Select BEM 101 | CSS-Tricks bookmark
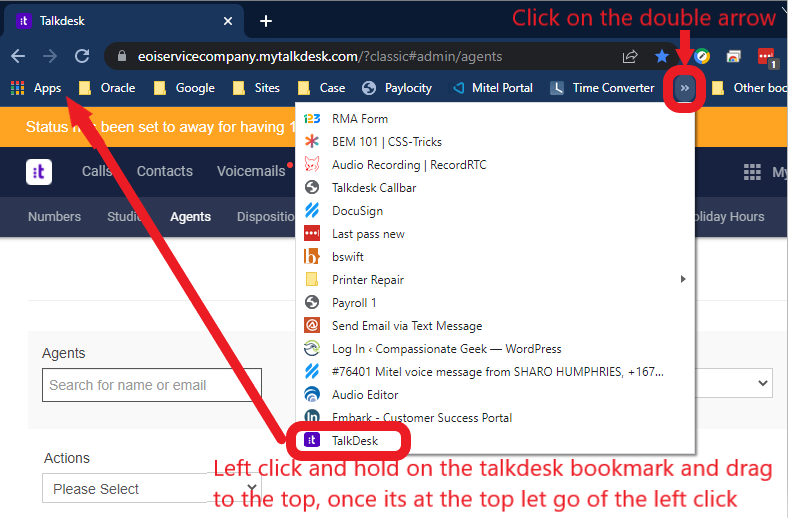Viewport: 788px width, 518px height. pos(495,142)
